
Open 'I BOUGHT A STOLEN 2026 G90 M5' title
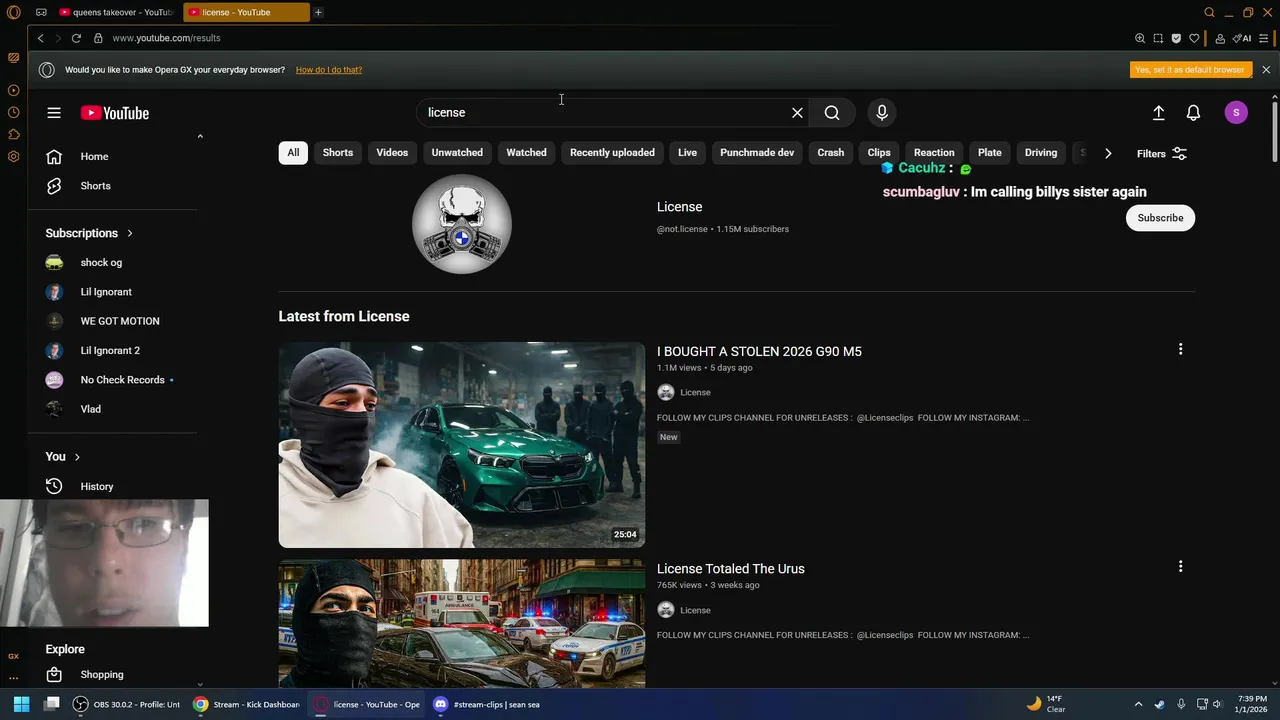(x=759, y=351)
